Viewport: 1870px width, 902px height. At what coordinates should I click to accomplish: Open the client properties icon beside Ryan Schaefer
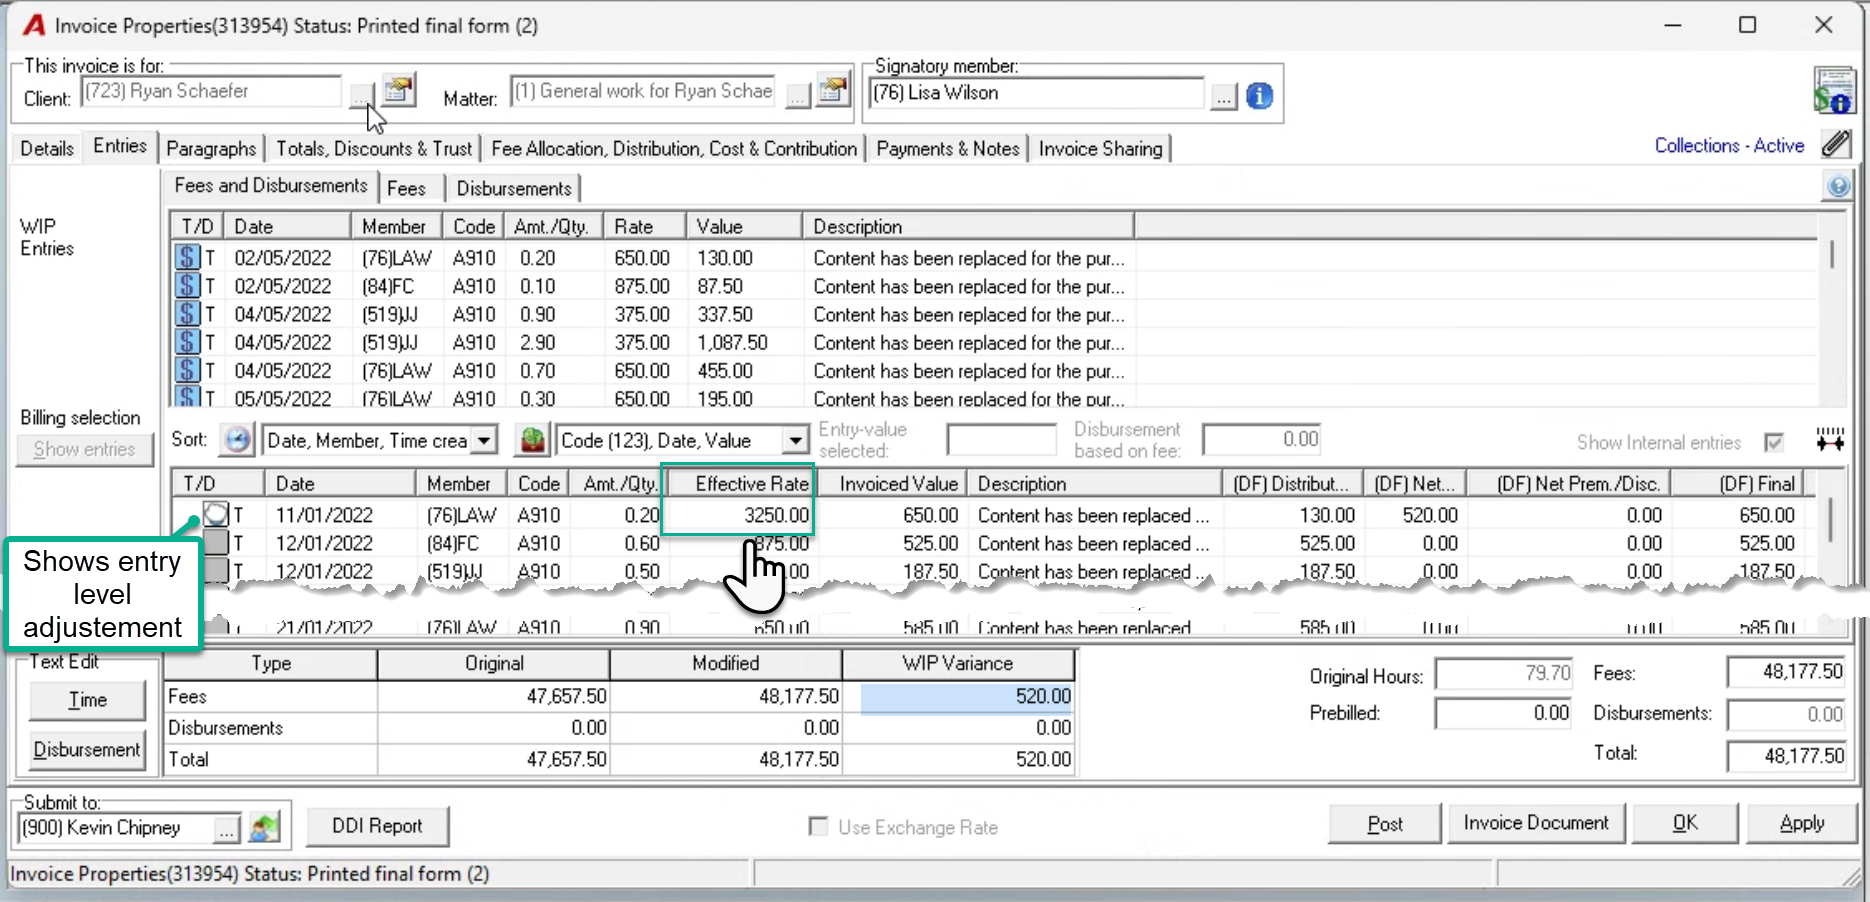(399, 90)
